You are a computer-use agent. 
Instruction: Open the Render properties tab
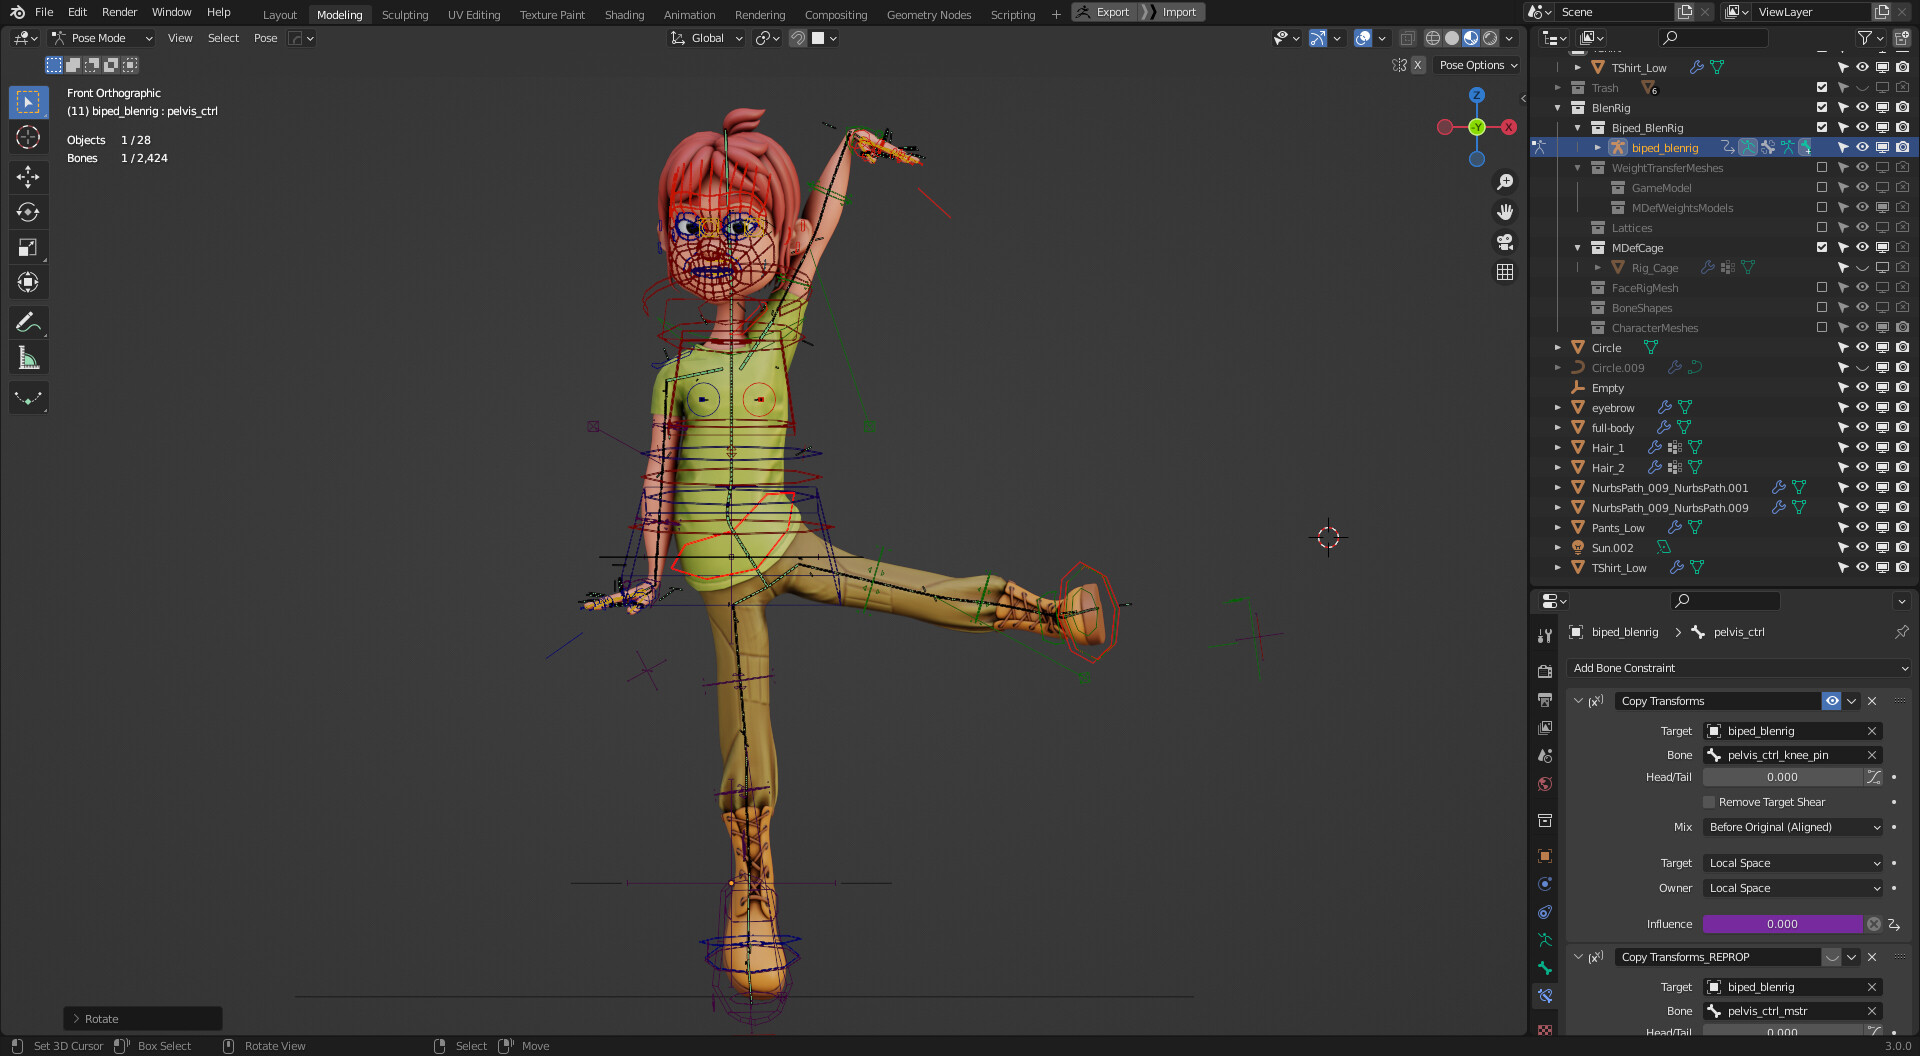tap(1545, 671)
